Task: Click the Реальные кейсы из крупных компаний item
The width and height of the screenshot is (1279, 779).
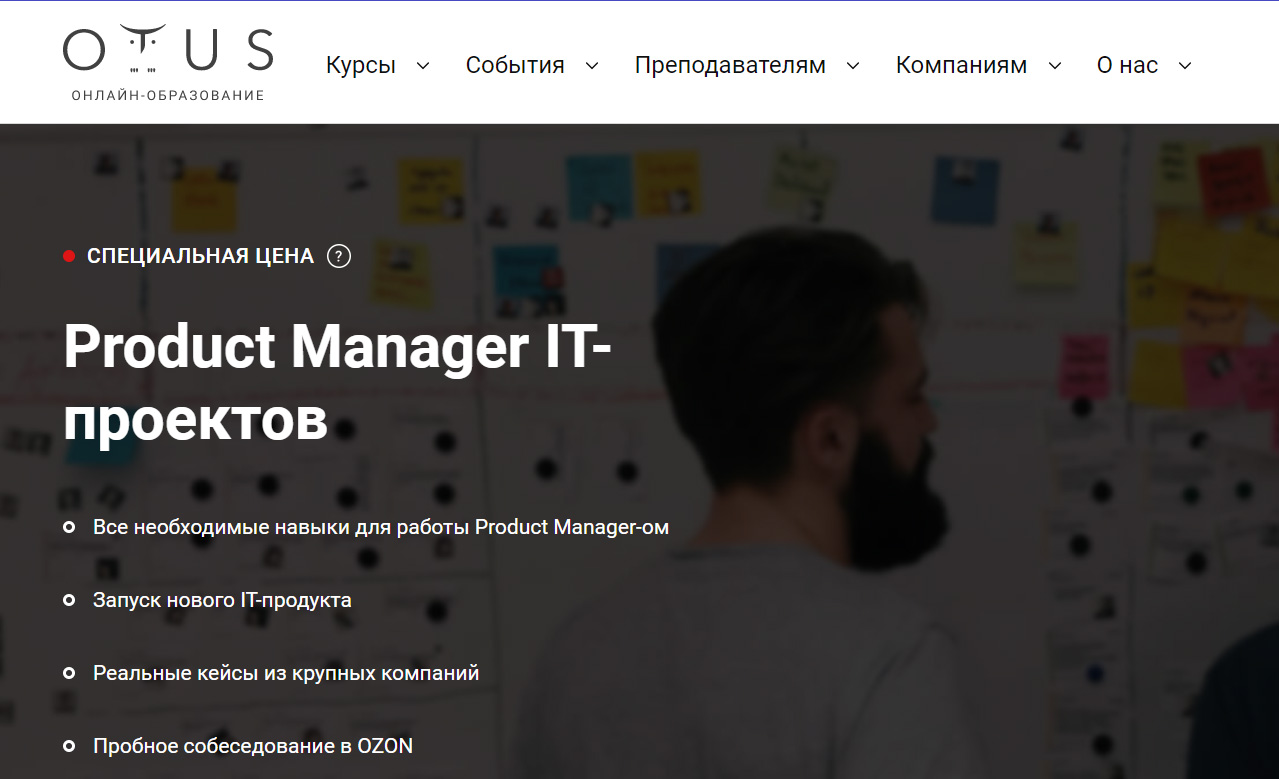Action: click(286, 673)
